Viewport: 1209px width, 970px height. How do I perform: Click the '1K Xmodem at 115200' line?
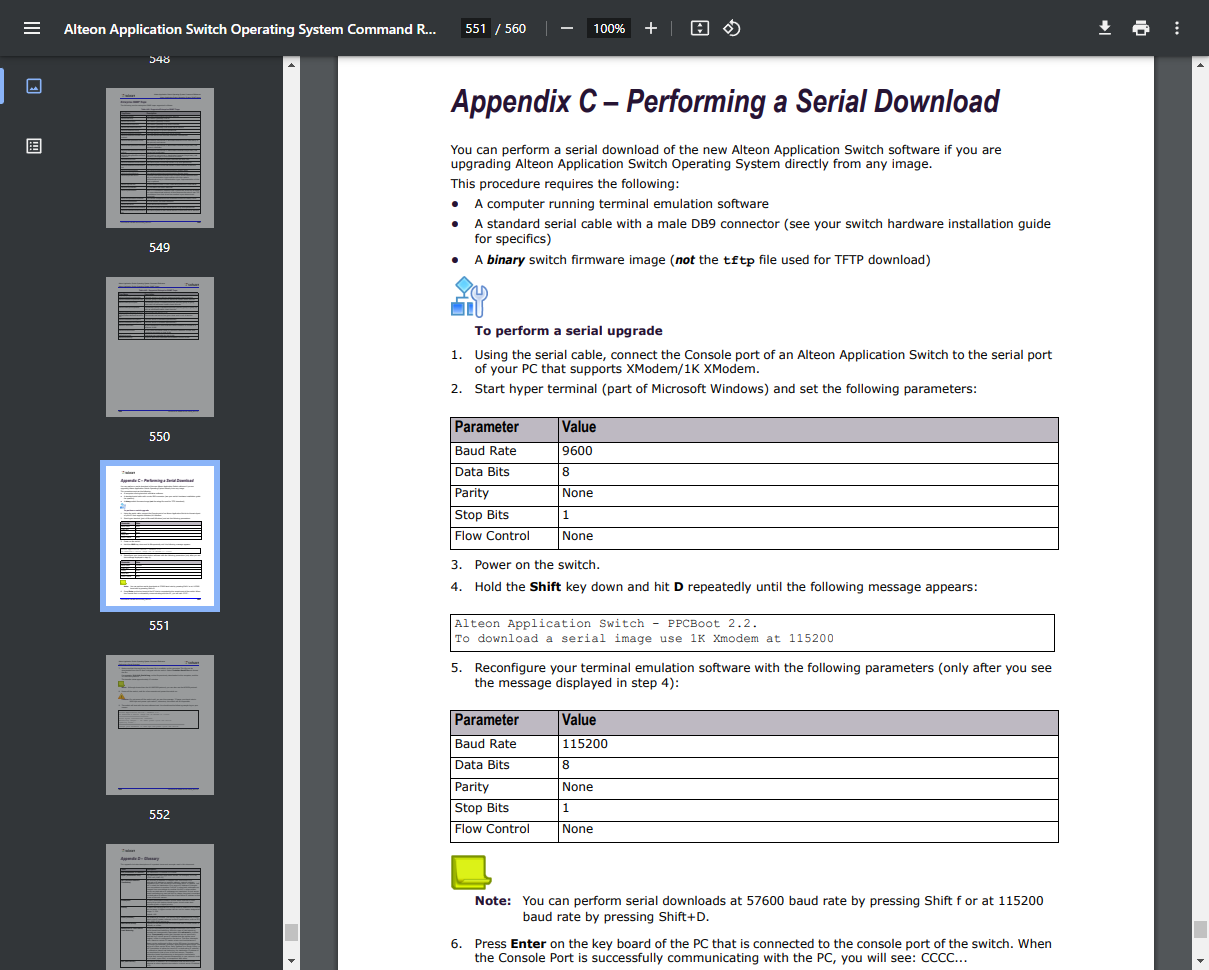pyautogui.click(x=644, y=638)
